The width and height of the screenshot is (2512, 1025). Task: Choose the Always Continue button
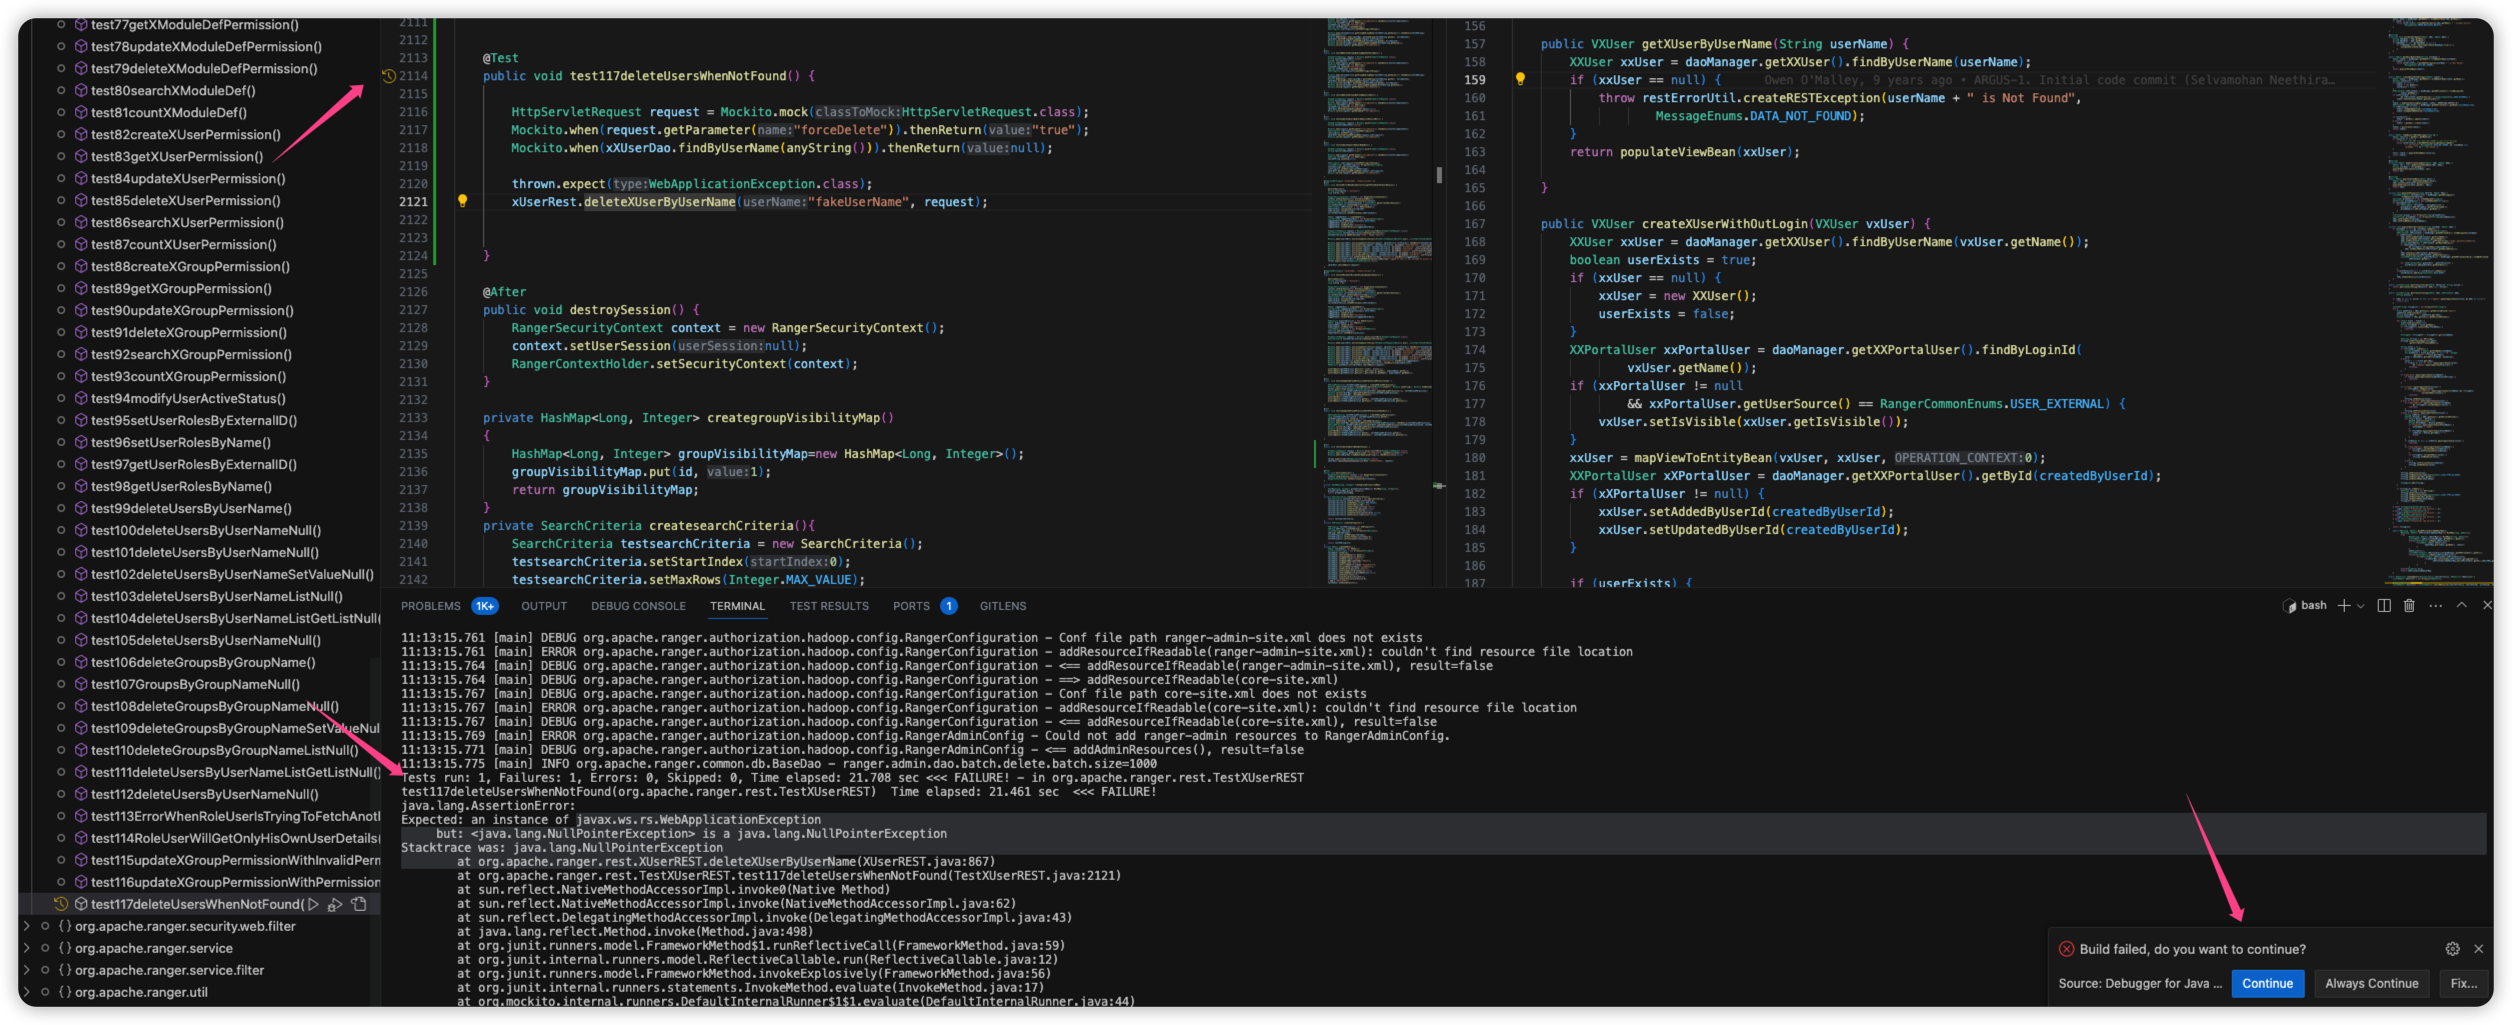click(2371, 983)
